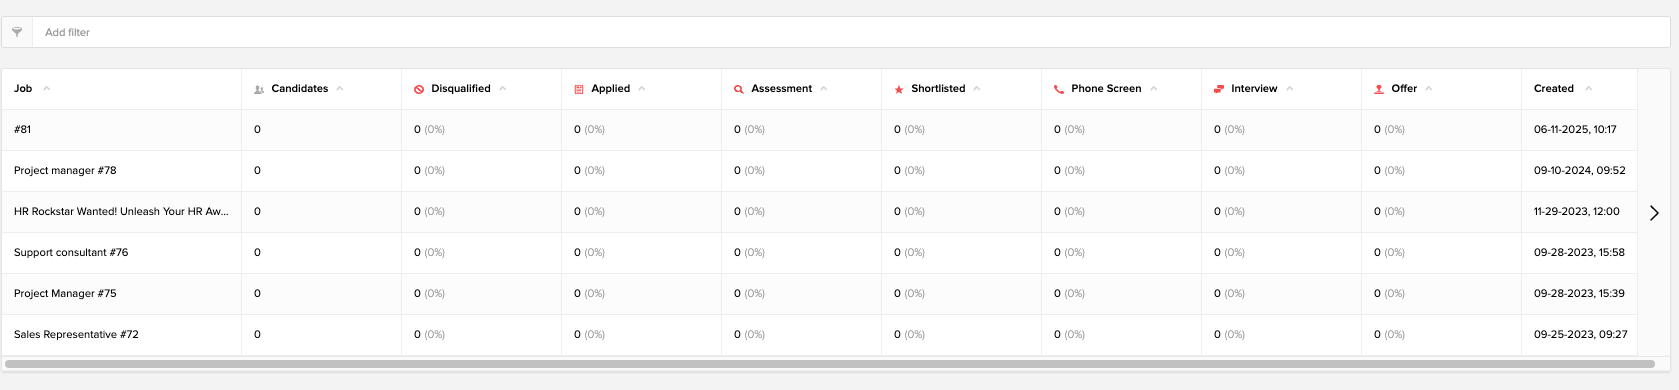Click the Interview column icon
This screenshot has height=390, width=1679.
(1219, 89)
